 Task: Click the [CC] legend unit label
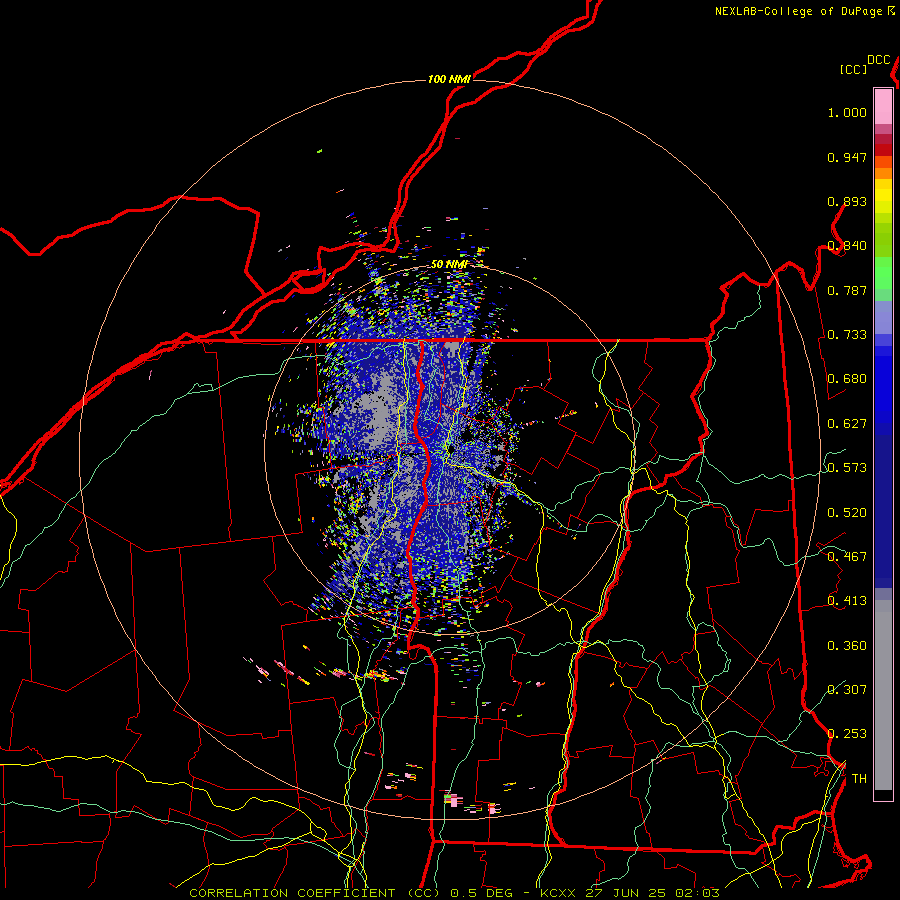853,69
